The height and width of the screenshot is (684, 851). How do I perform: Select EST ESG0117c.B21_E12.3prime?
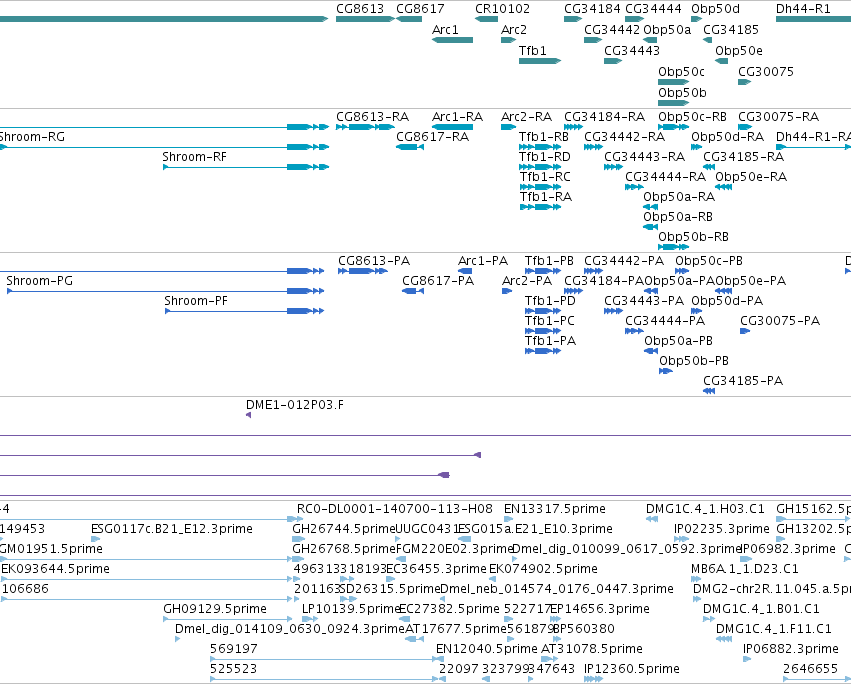96,539
